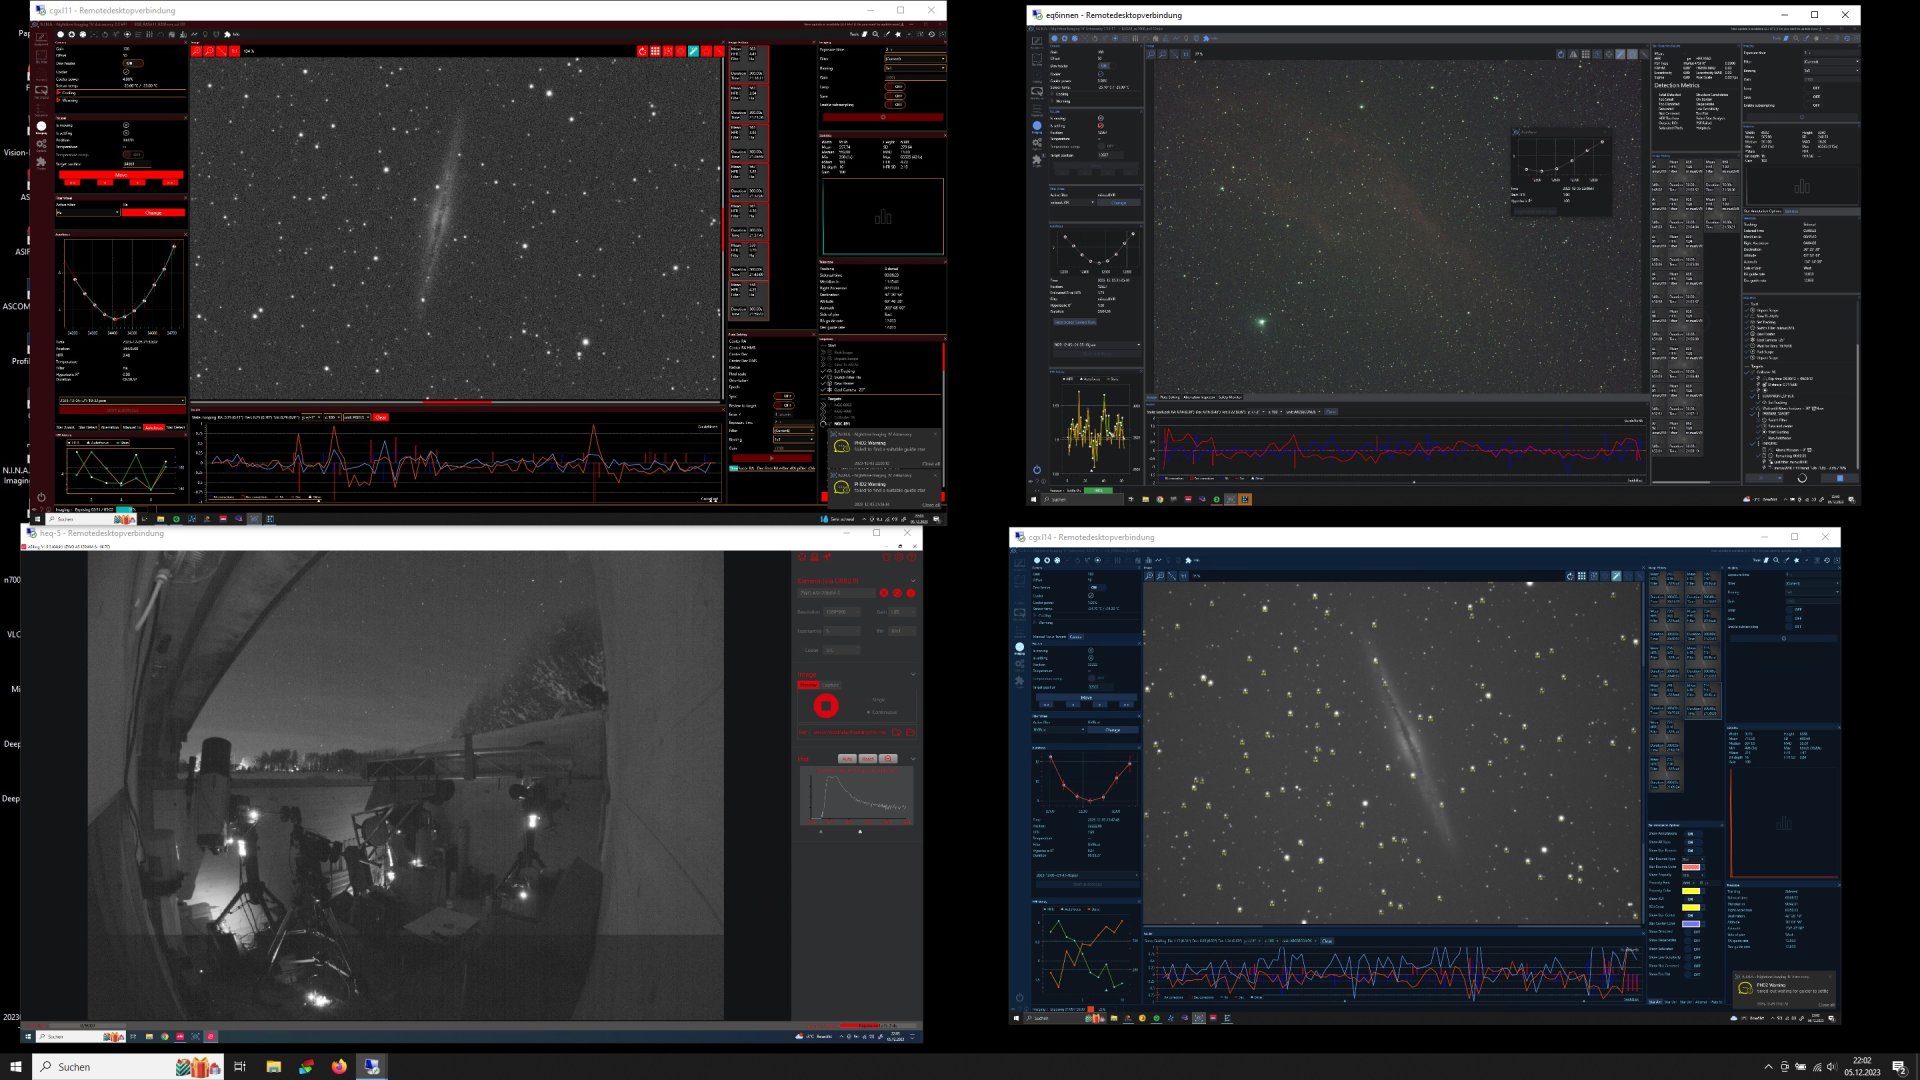Click Move button in cgxl14 focuser panel
This screenshot has height=1080, width=1920.
[1086, 698]
